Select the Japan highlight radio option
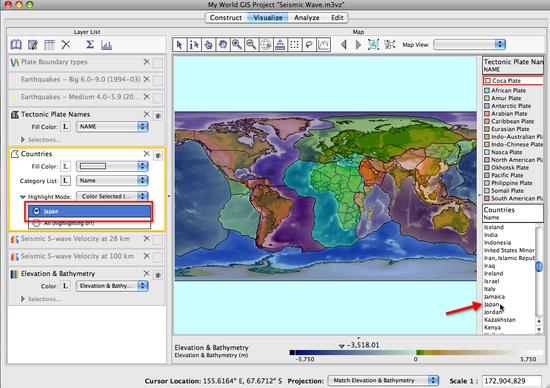This screenshot has width=550, height=388. 36,211
